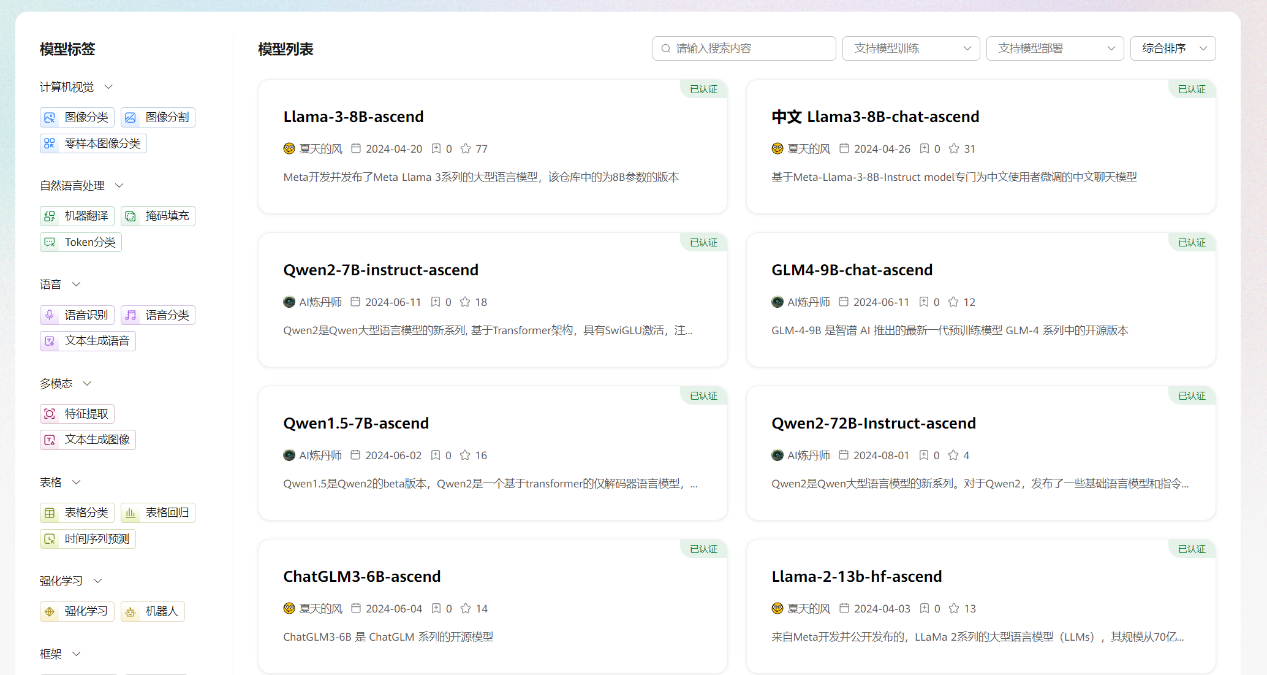Image resolution: width=1267 pixels, height=675 pixels.
Task: Click the bookmark icon on Llama-3-8B-ascend
Action: coord(436,148)
